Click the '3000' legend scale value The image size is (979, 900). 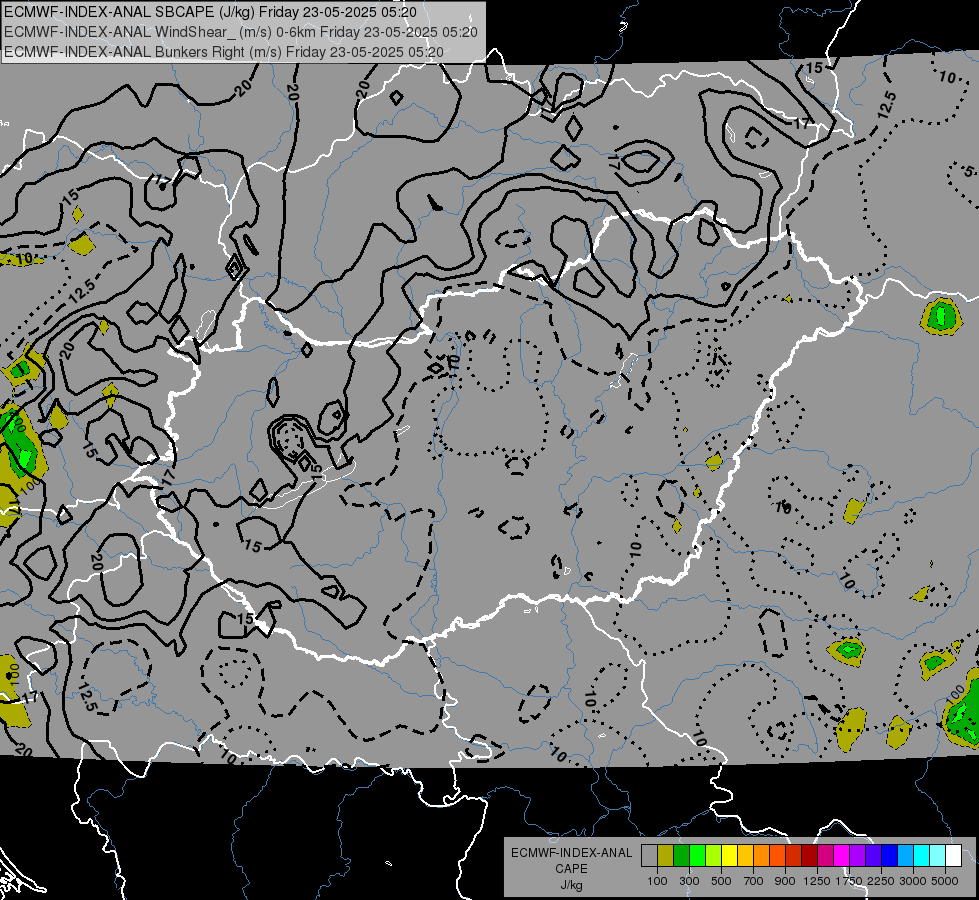[x=913, y=881]
